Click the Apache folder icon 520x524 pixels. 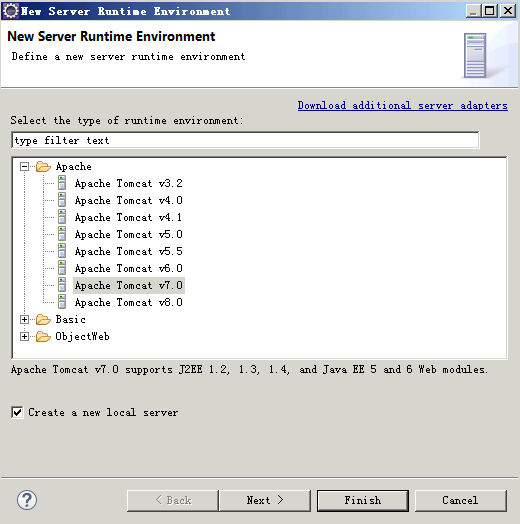click(43, 166)
